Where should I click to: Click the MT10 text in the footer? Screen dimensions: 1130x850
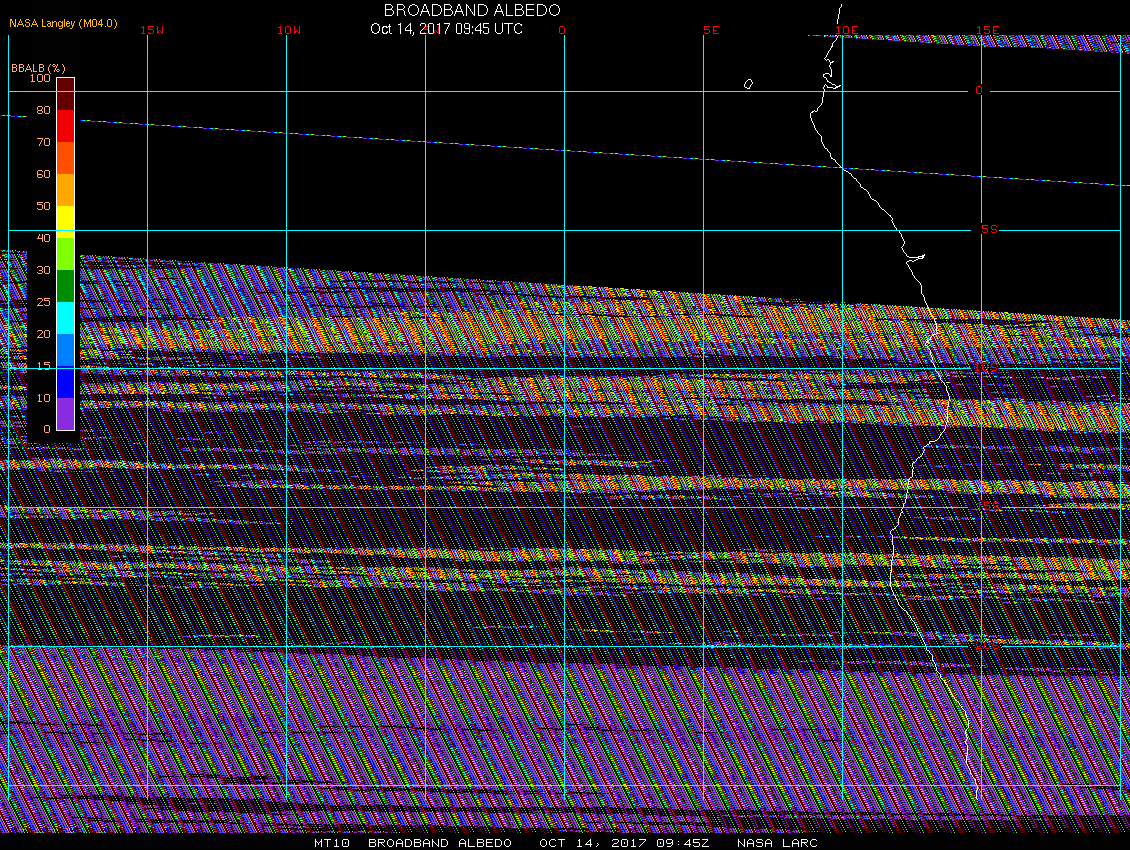(x=332, y=843)
